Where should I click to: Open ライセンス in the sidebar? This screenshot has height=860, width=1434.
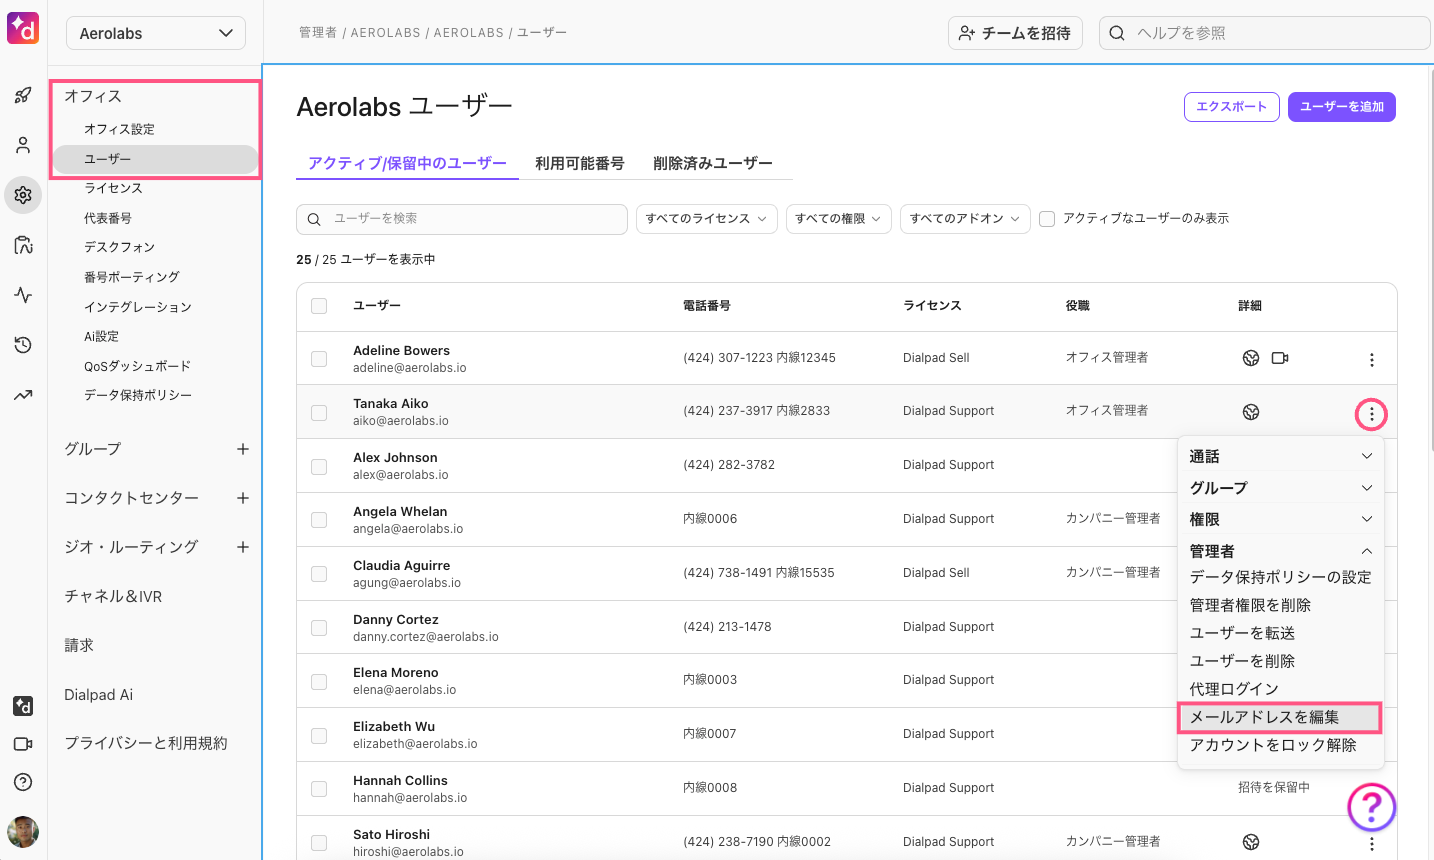tap(113, 188)
